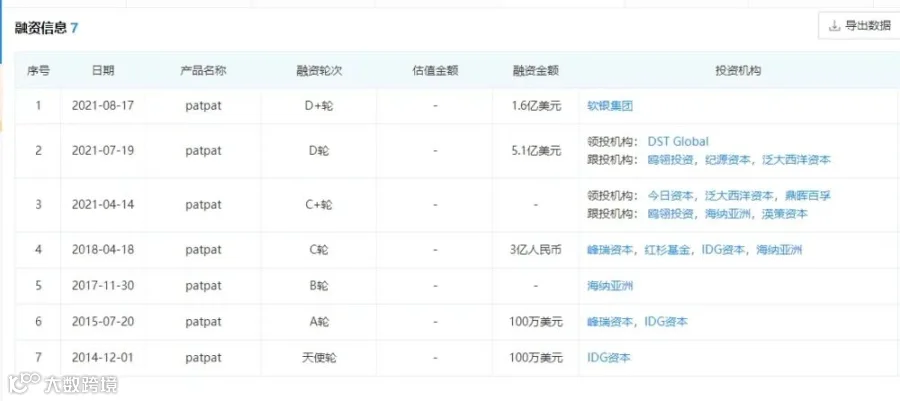Image resolution: width=900 pixels, height=401 pixels.
Task: Click the A轮 funding round cell
Action: click(319, 322)
